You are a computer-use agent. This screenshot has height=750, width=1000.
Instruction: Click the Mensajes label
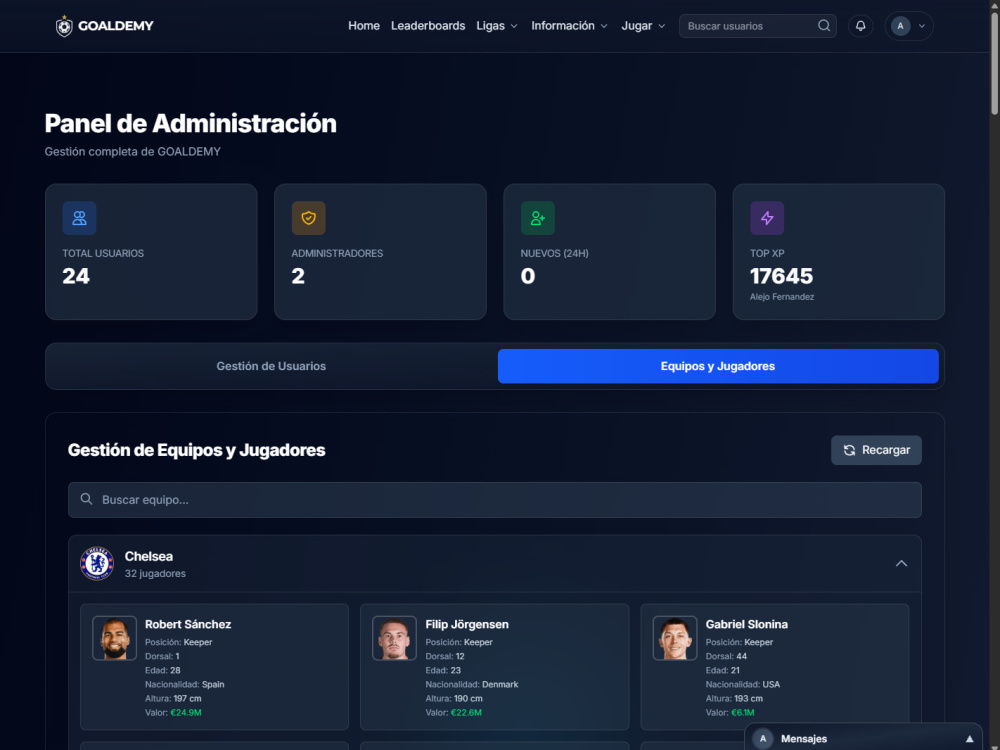(804, 739)
